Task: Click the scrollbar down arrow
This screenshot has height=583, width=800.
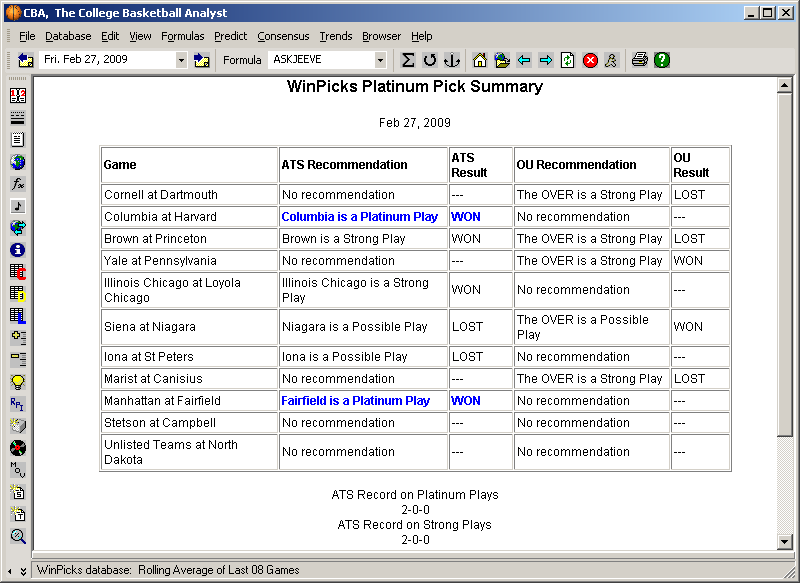Action: 785,542
